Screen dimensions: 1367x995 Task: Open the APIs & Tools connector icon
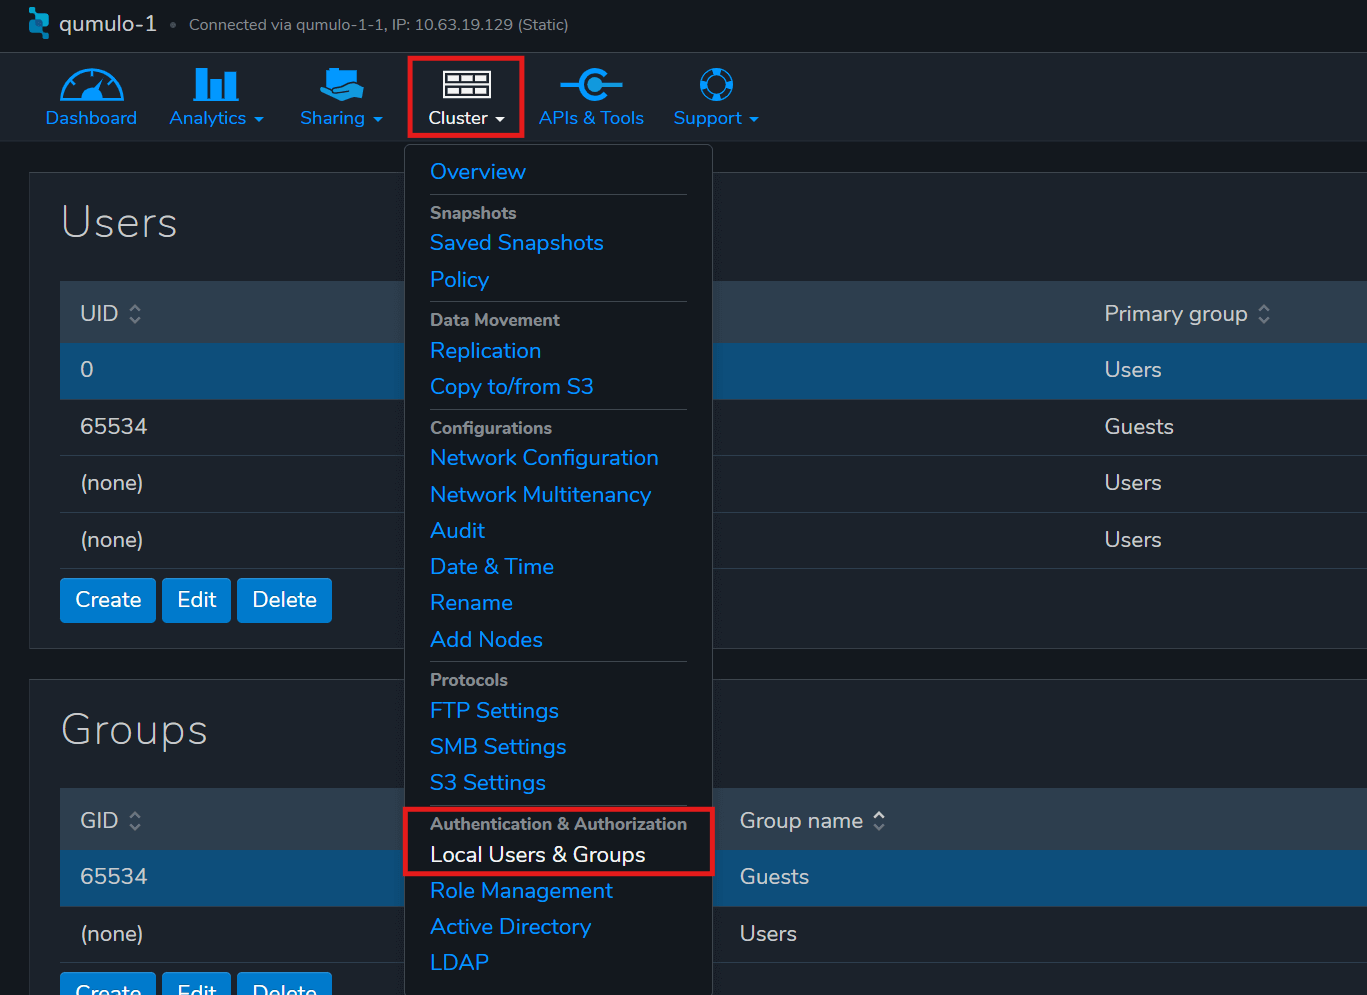591,85
